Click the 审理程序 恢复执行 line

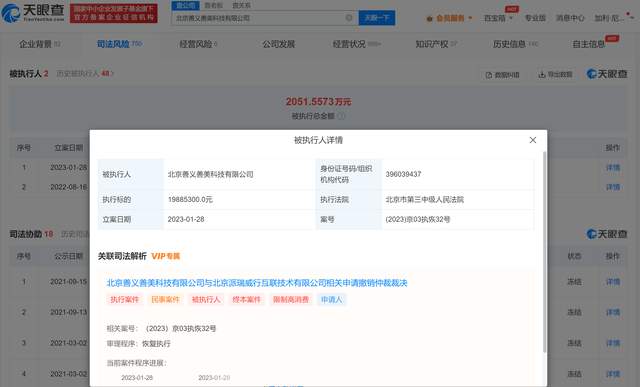(139, 344)
